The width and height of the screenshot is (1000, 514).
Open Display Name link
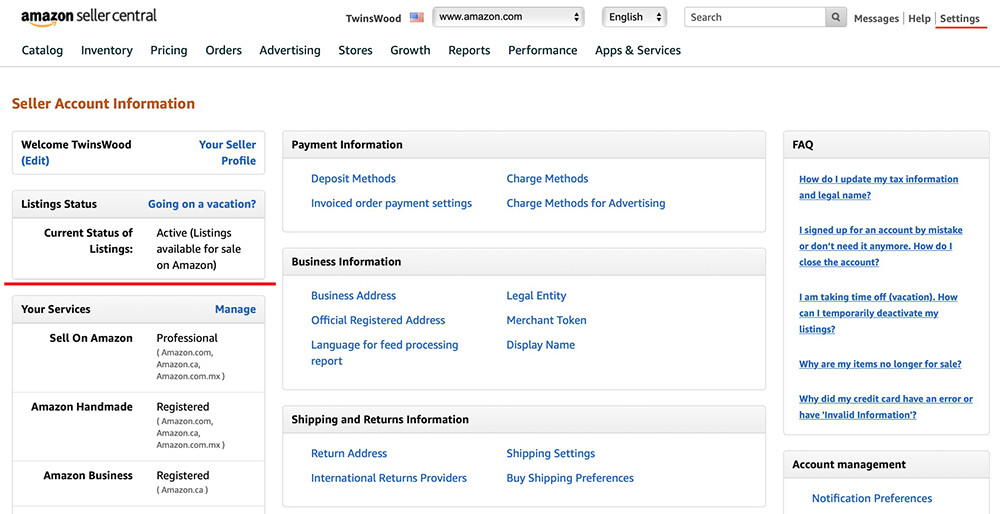pos(541,345)
